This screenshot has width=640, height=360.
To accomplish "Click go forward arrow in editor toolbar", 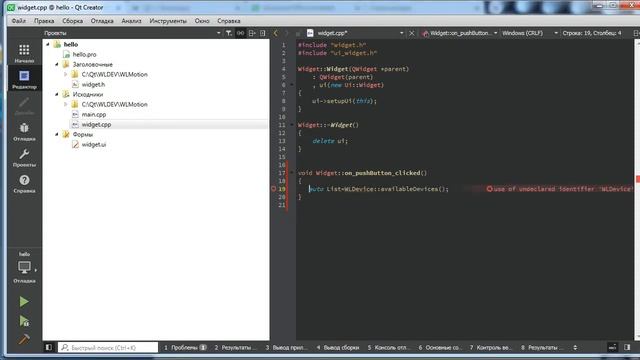I will tap(287, 33).
